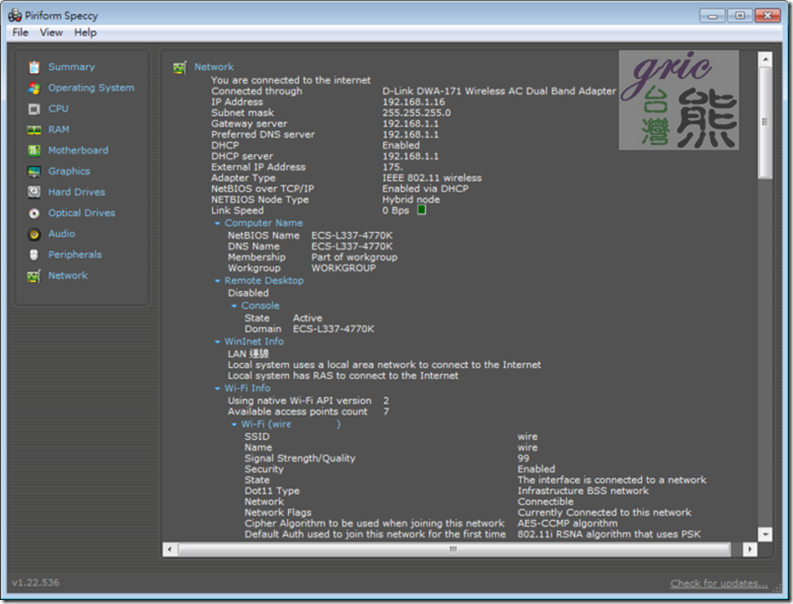Open the Operating System section

[x=91, y=88]
